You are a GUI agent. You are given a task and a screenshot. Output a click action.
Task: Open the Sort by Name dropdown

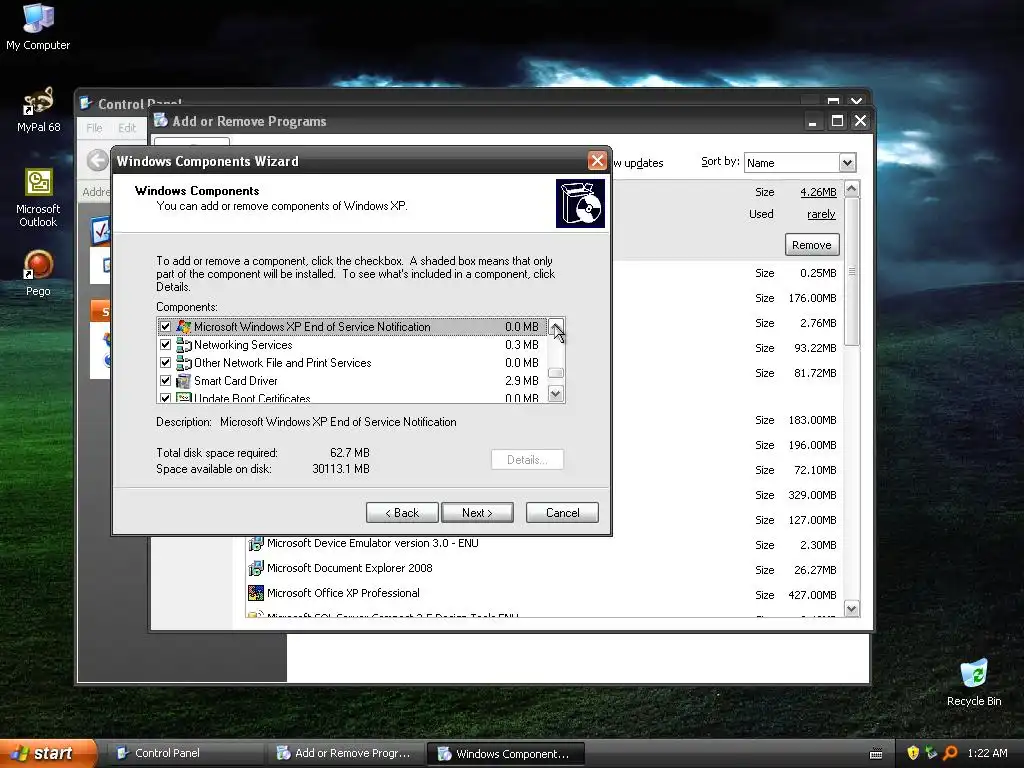point(847,163)
